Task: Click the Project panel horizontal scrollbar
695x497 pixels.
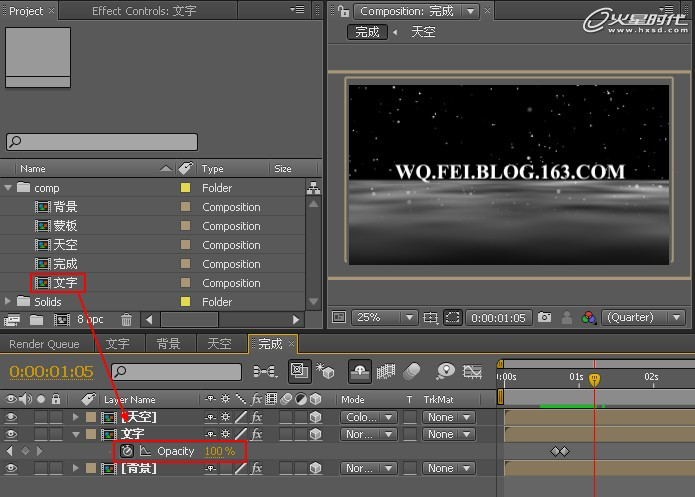Action: [x=223, y=319]
